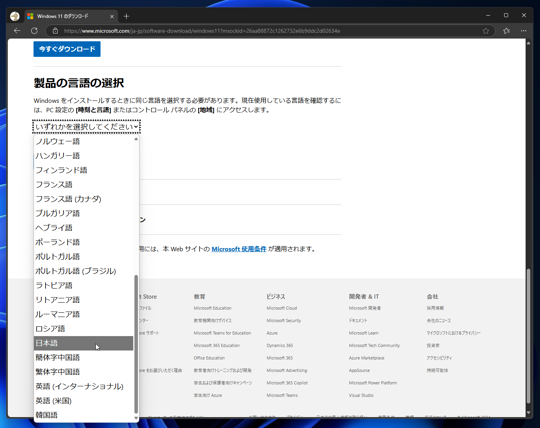Select the highlighted 日本語 option

[83, 343]
